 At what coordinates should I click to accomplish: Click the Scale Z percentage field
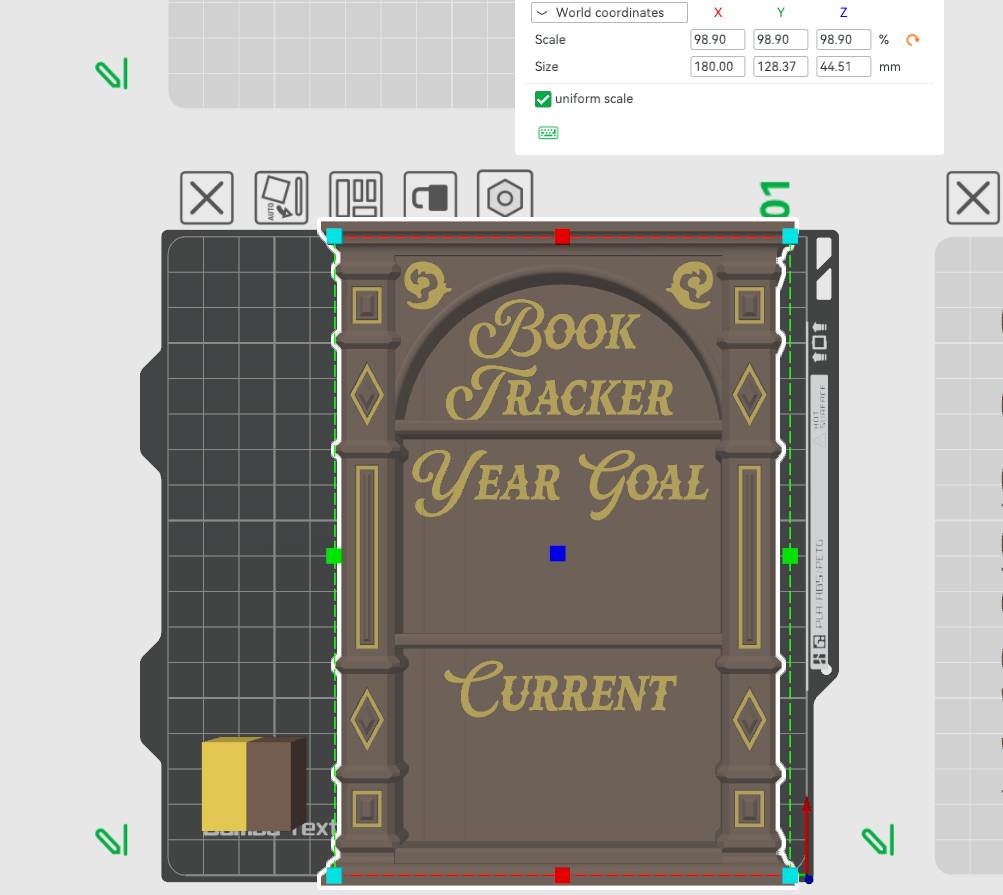pyautogui.click(x=843, y=40)
